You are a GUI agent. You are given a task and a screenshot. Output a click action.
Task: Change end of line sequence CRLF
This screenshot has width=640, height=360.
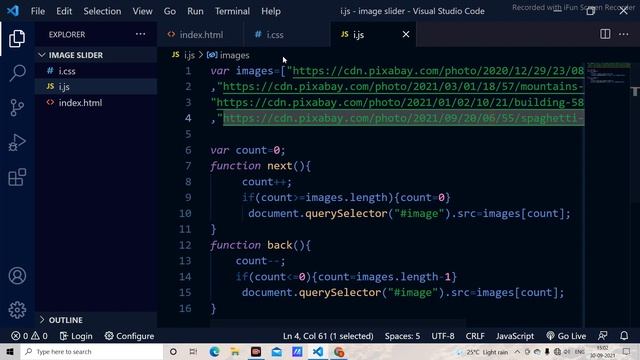tap(475, 336)
